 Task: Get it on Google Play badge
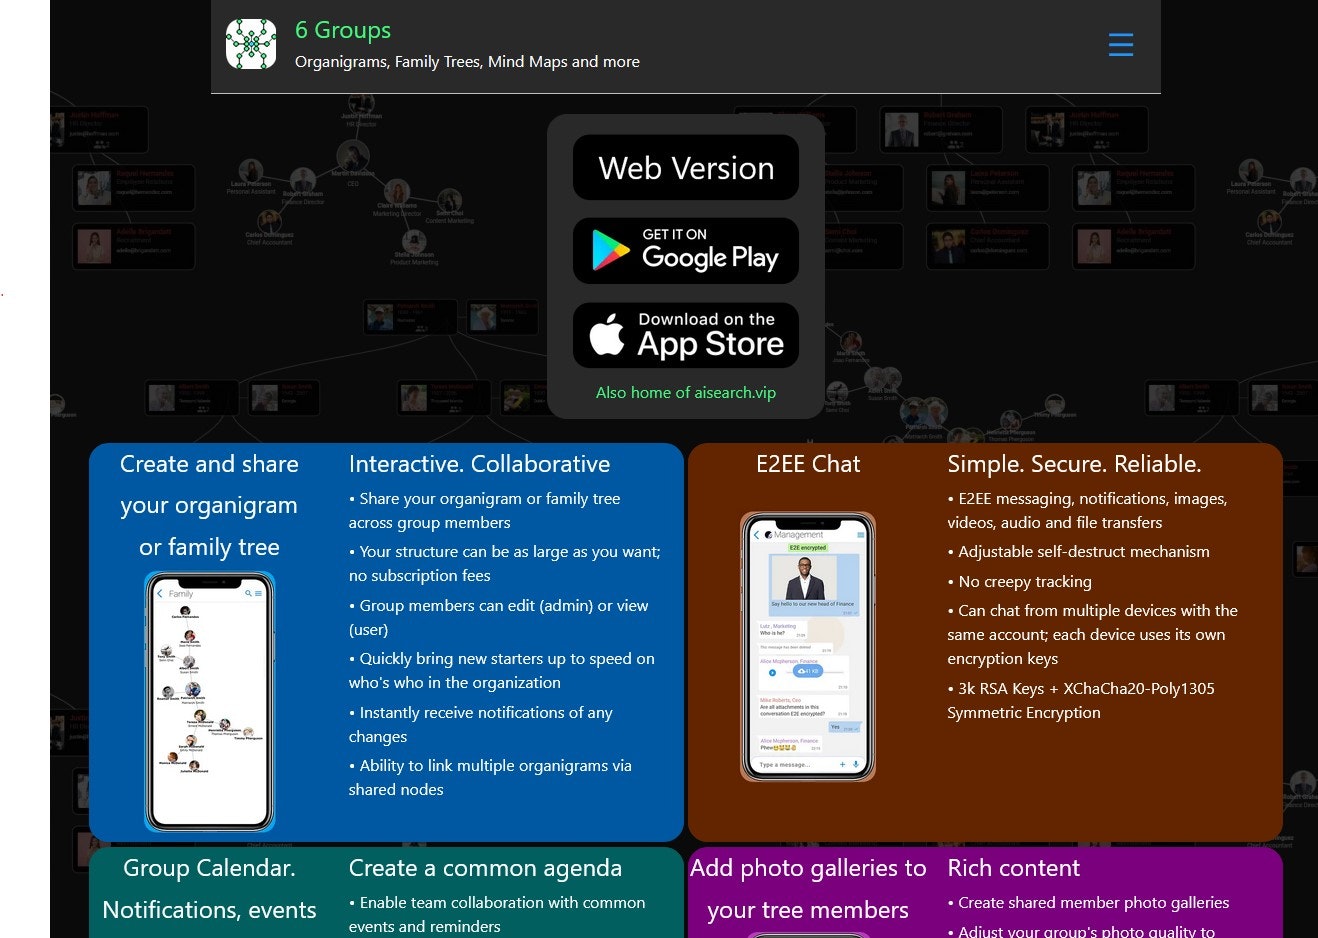point(686,251)
